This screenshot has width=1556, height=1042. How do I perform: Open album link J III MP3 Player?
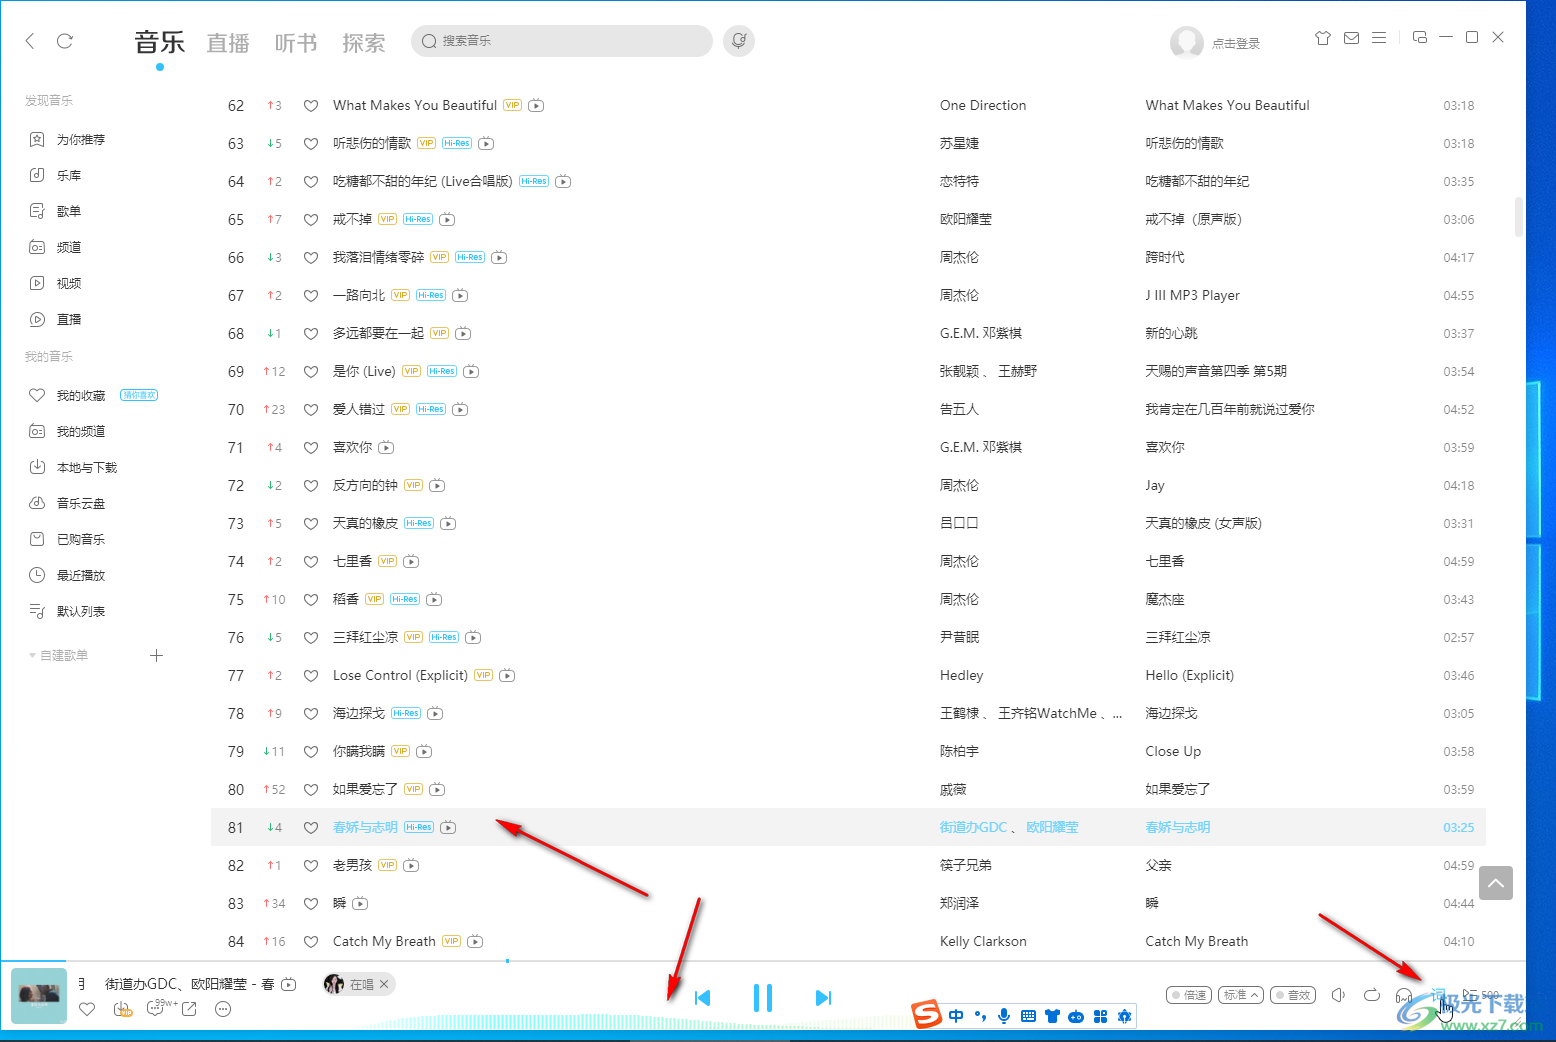(x=1192, y=295)
